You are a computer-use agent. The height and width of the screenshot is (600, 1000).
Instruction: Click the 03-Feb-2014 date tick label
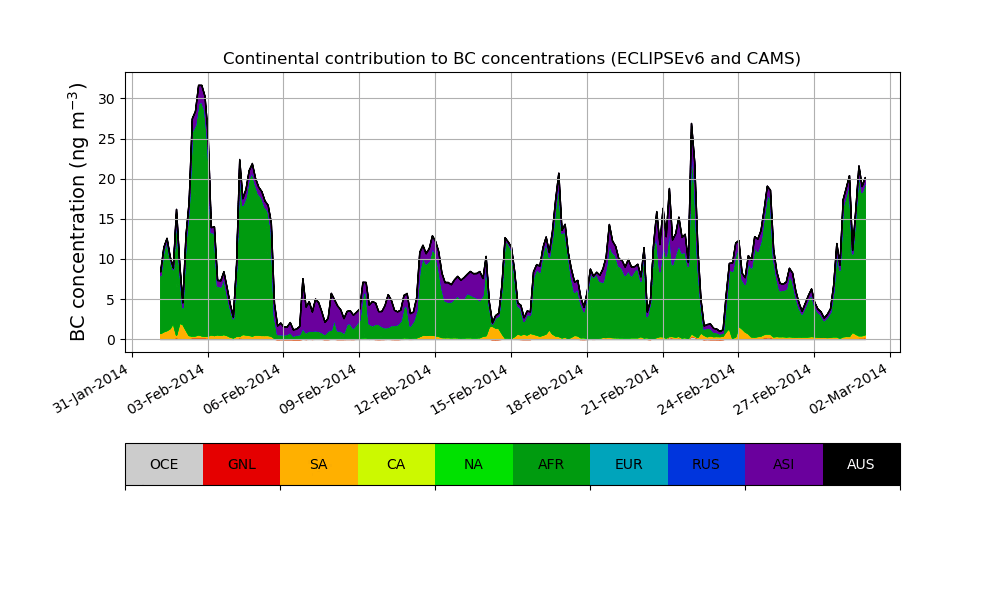169,389
